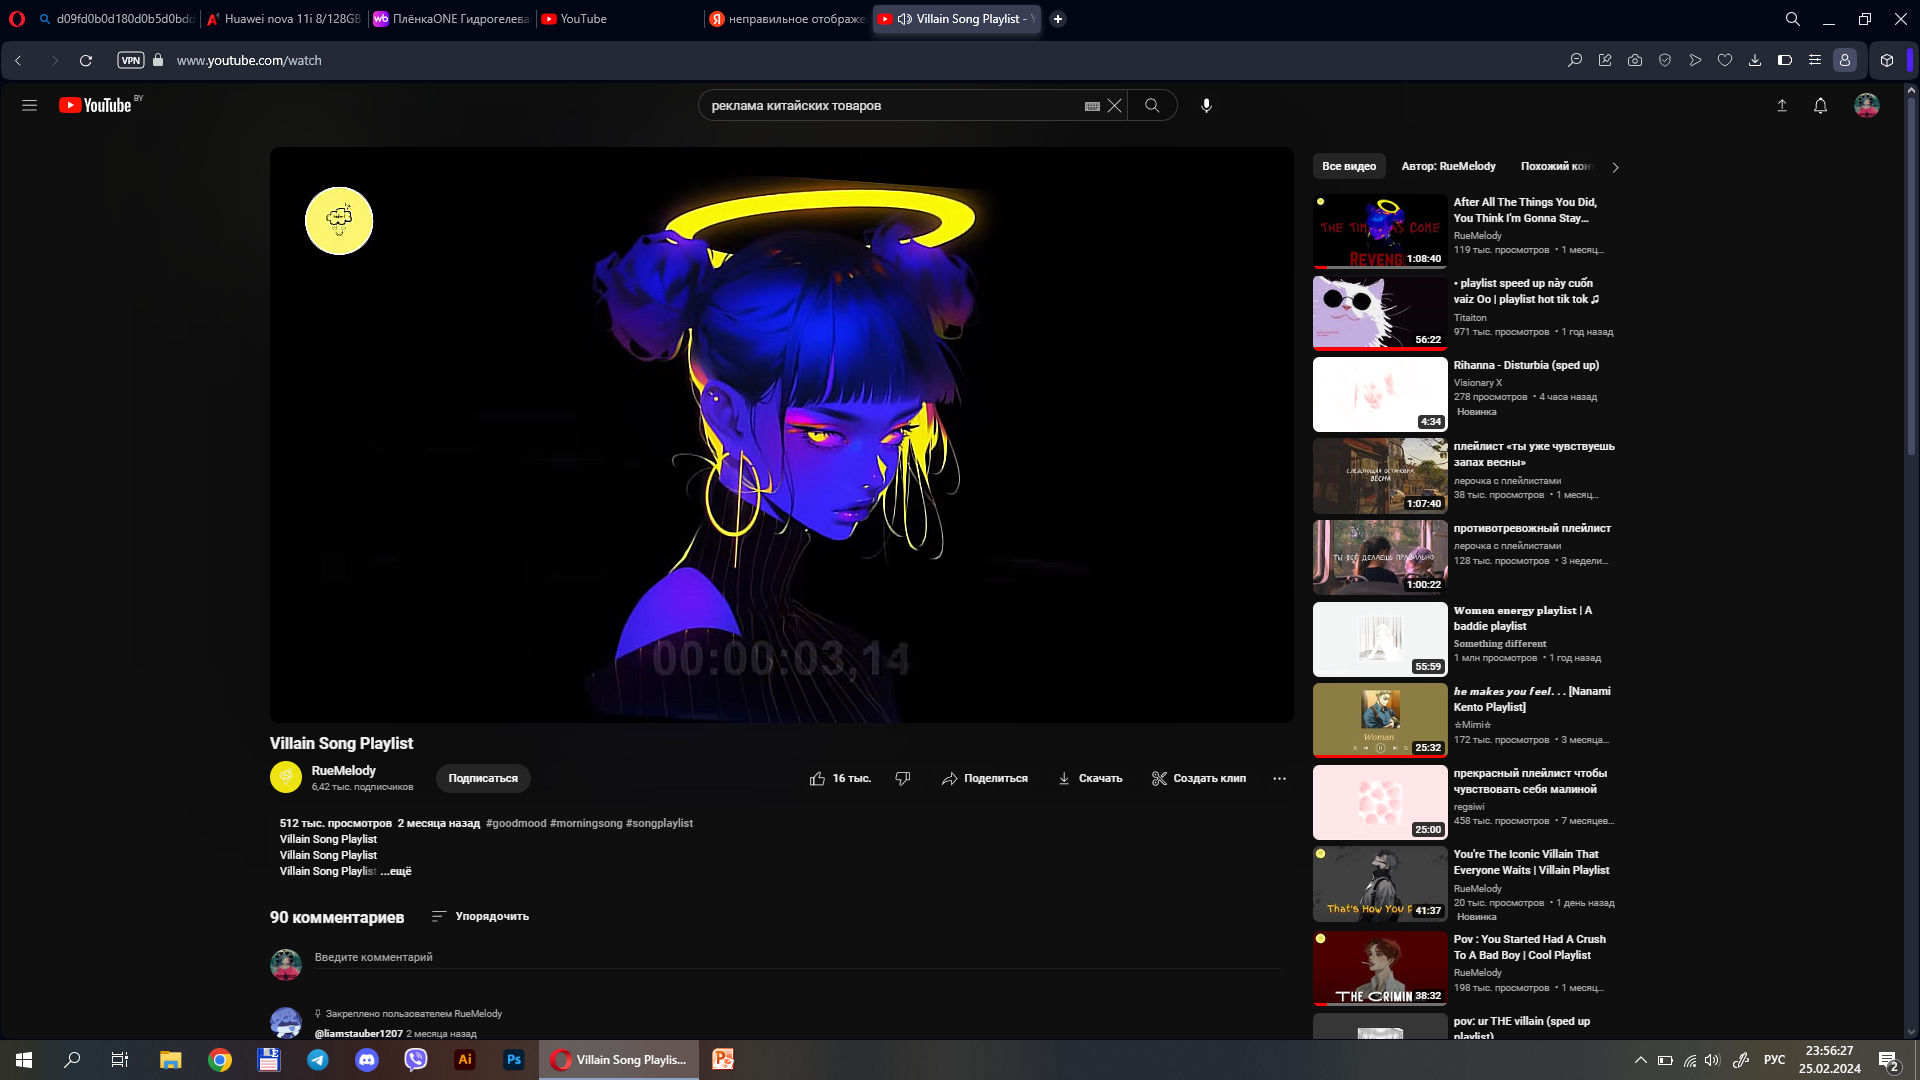This screenshot has height=1080, width=1920.
Task: Open the system volume tray icon
Action: pos(1712,1060)
